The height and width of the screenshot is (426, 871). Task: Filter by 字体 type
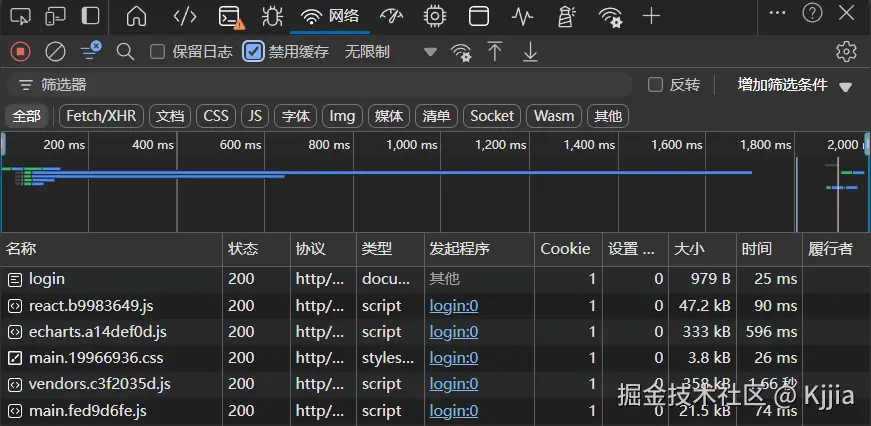coord(296,116)
